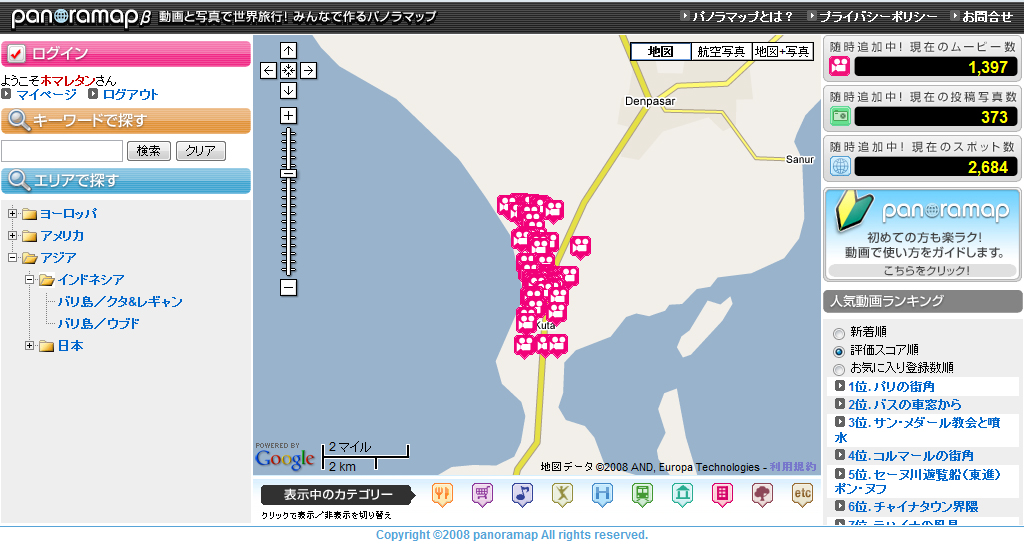Viewport: 1024px width, 548px height.
Task: Click the ログイン header banner
Action: 126,54
